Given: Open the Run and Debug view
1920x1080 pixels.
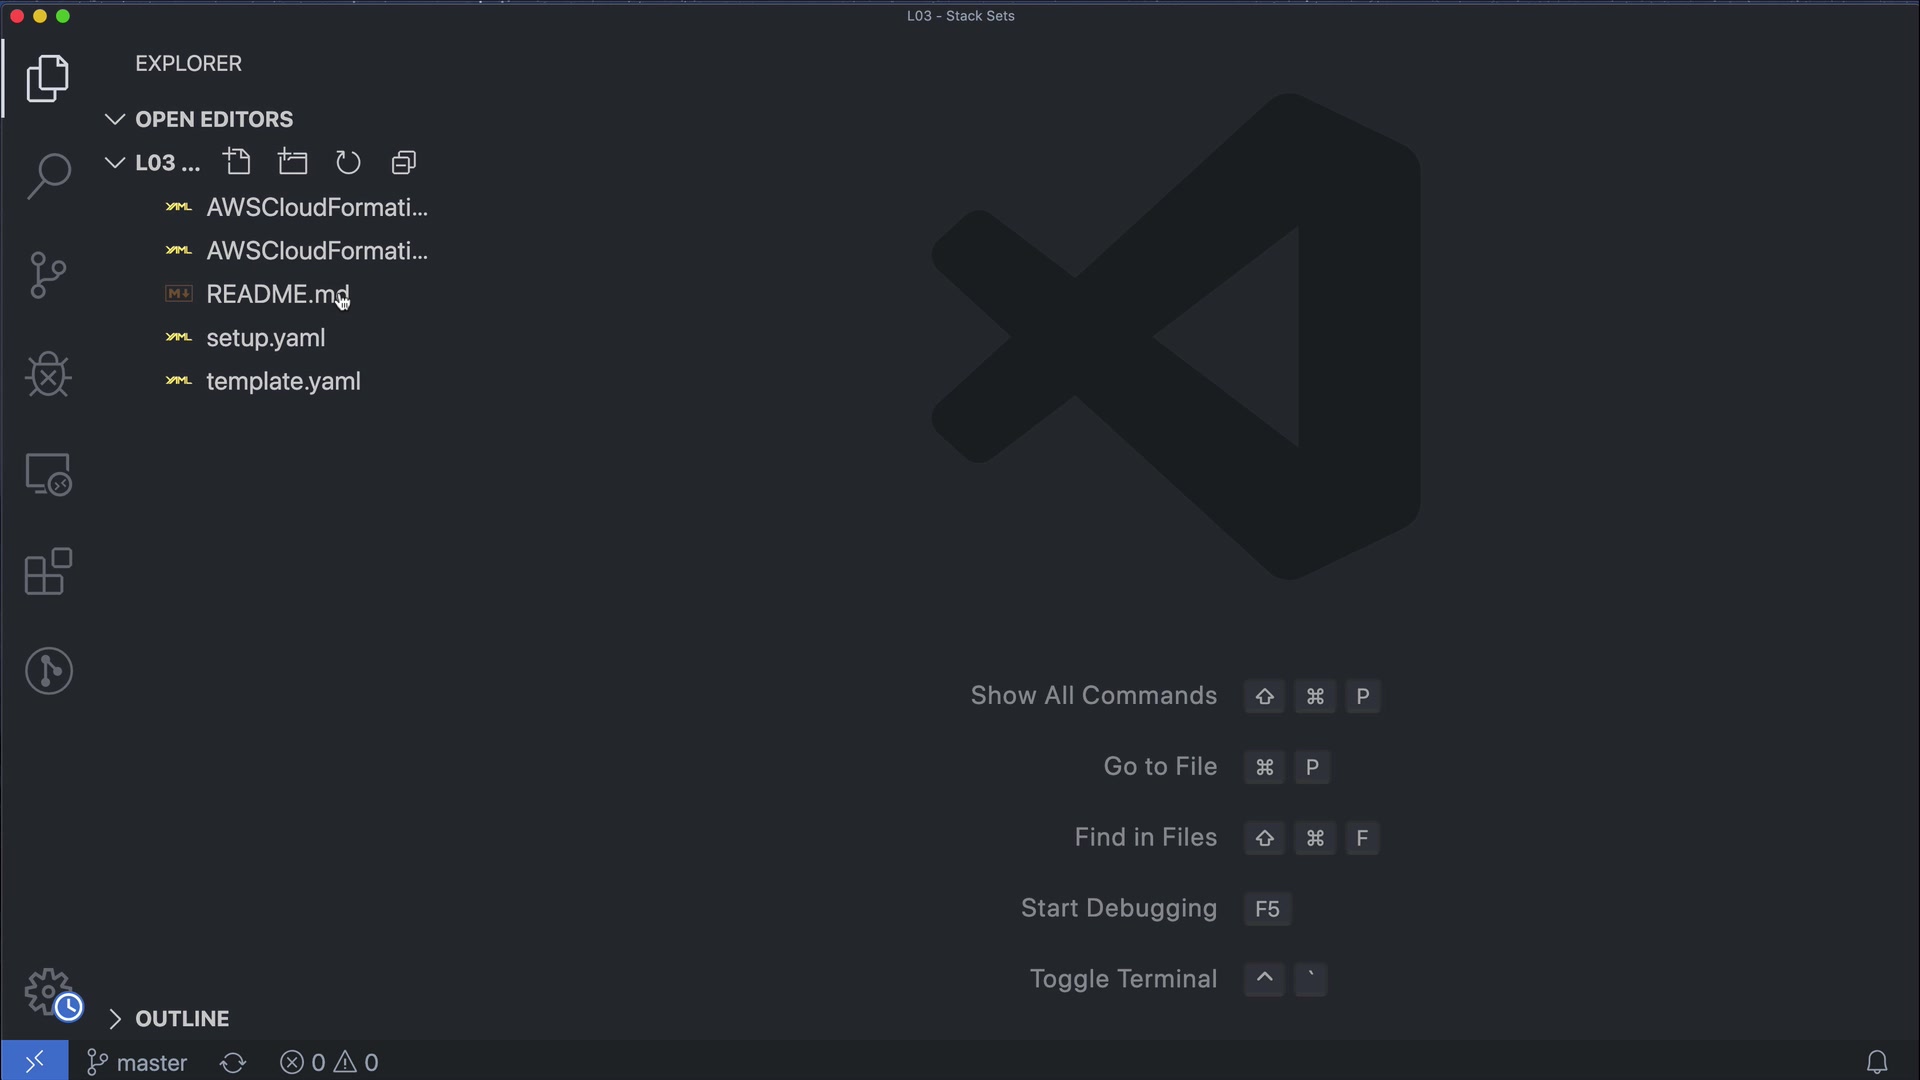Looking at the screenshot, I should (x=48, y=375).
